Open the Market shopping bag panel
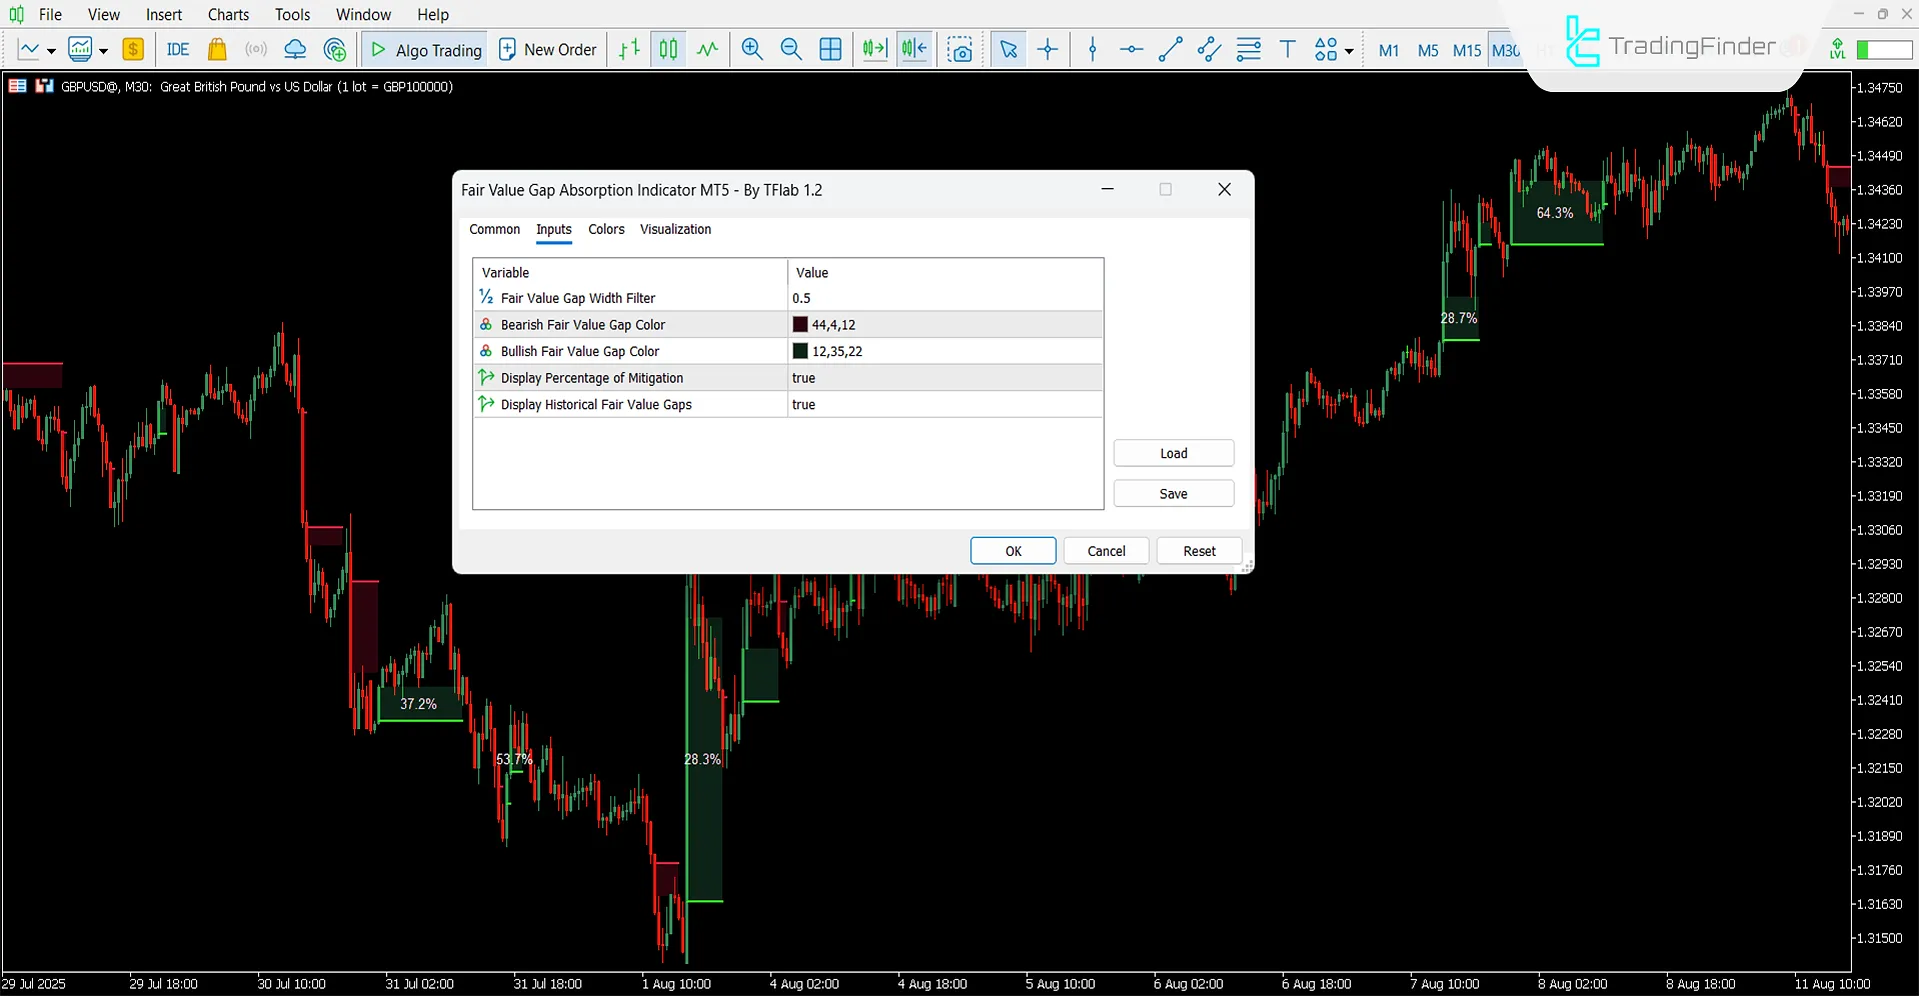 click(x=217, y=48)
